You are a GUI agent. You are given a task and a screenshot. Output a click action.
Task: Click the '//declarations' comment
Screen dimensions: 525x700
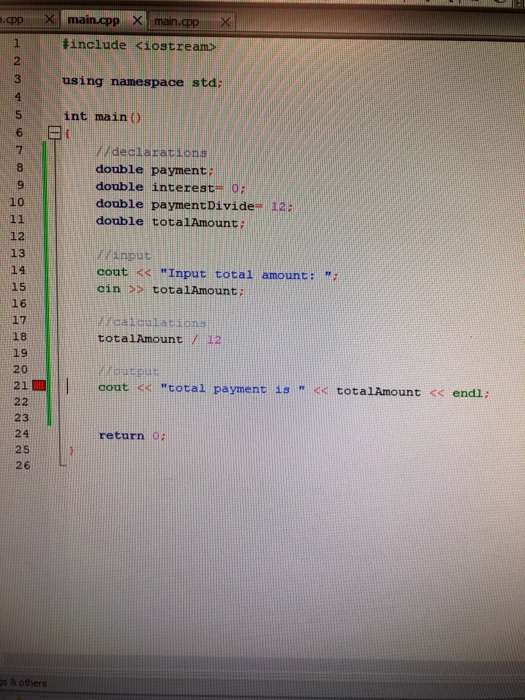[151, 152]
